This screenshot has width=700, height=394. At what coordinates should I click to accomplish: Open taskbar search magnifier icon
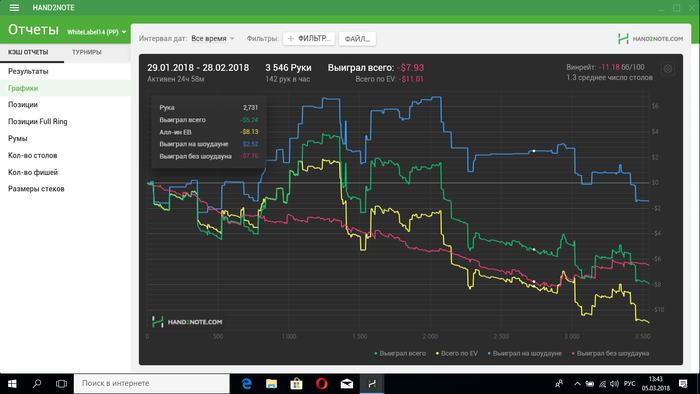[x=37, y=384]
